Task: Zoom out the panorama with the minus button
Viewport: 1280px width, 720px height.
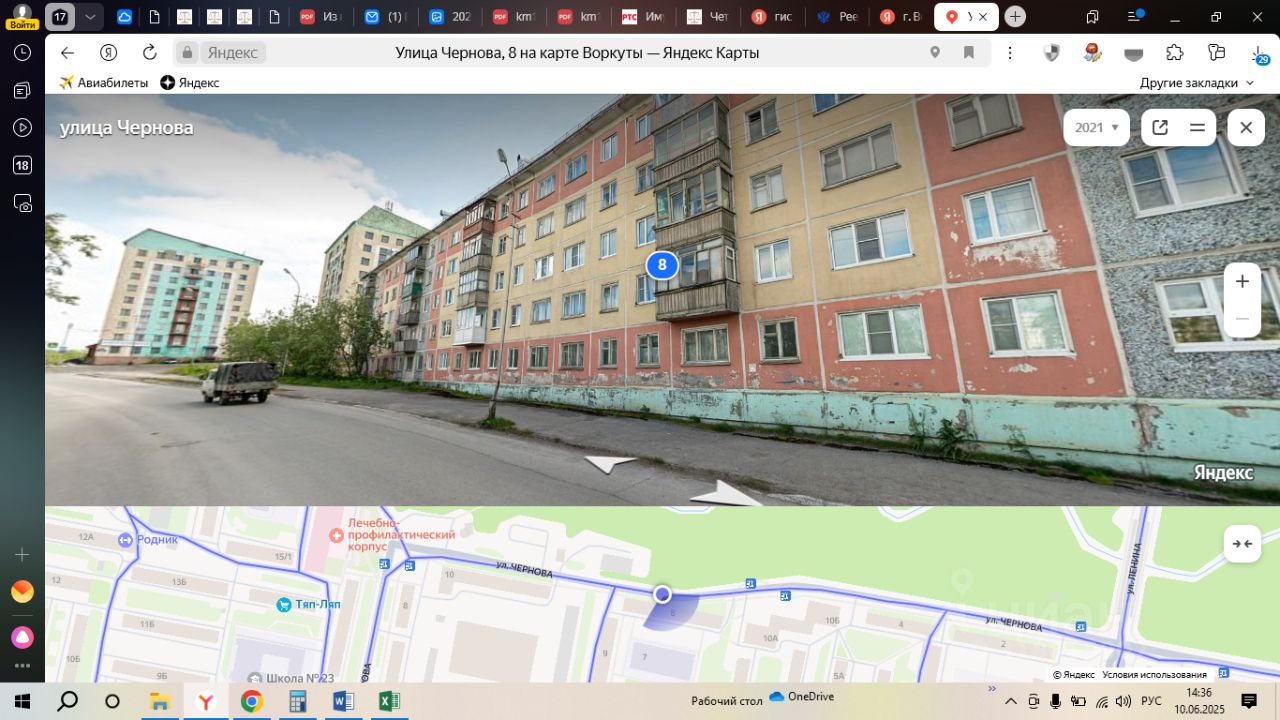Action: click(x=1242, y=318)
